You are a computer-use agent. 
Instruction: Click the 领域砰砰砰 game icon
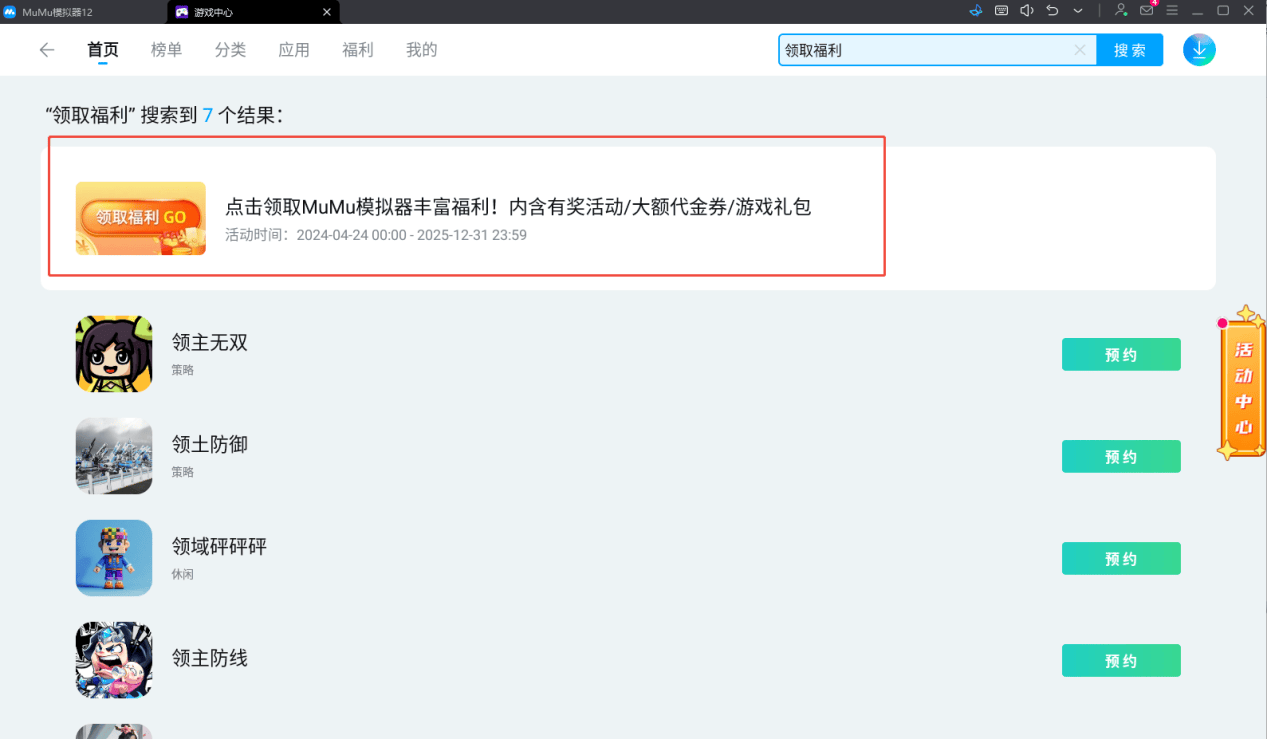(114, 558)
